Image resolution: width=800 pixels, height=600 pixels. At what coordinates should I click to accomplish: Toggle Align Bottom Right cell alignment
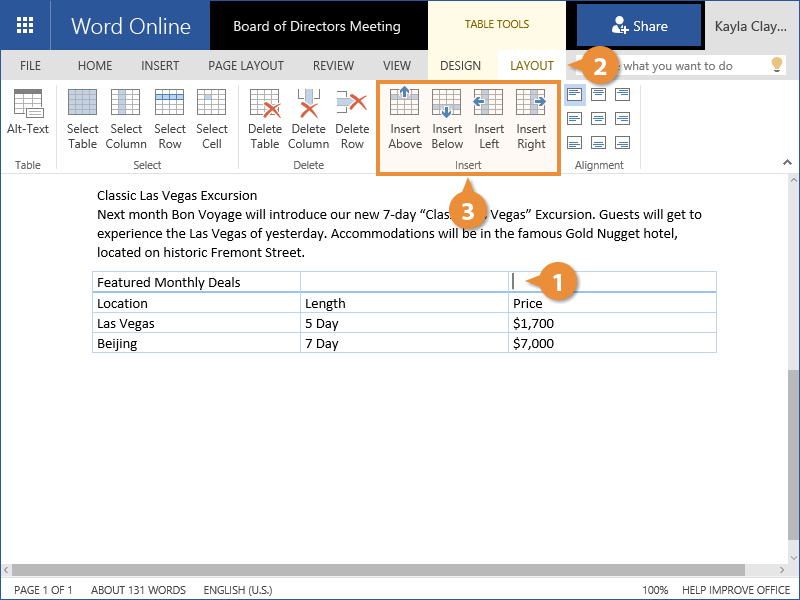(x=623, y=143)
